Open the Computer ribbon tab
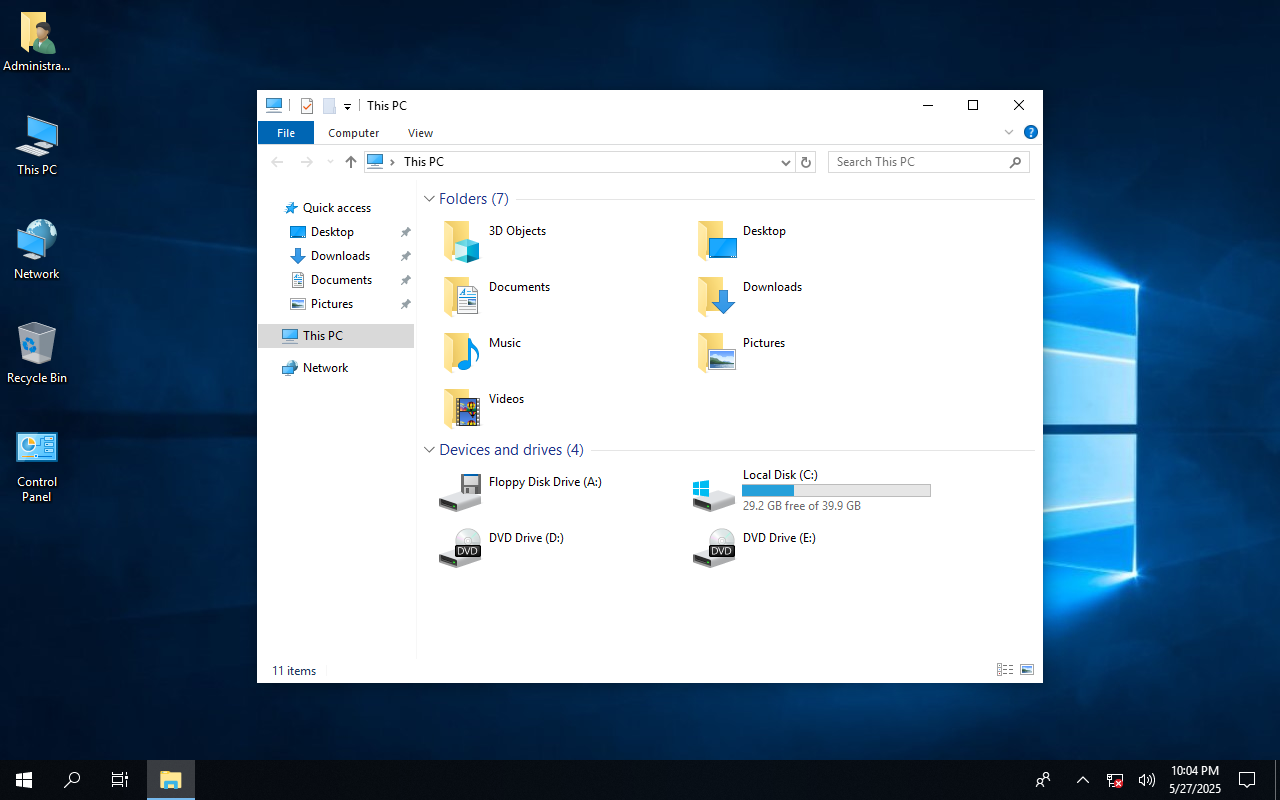 coord(354,133)
